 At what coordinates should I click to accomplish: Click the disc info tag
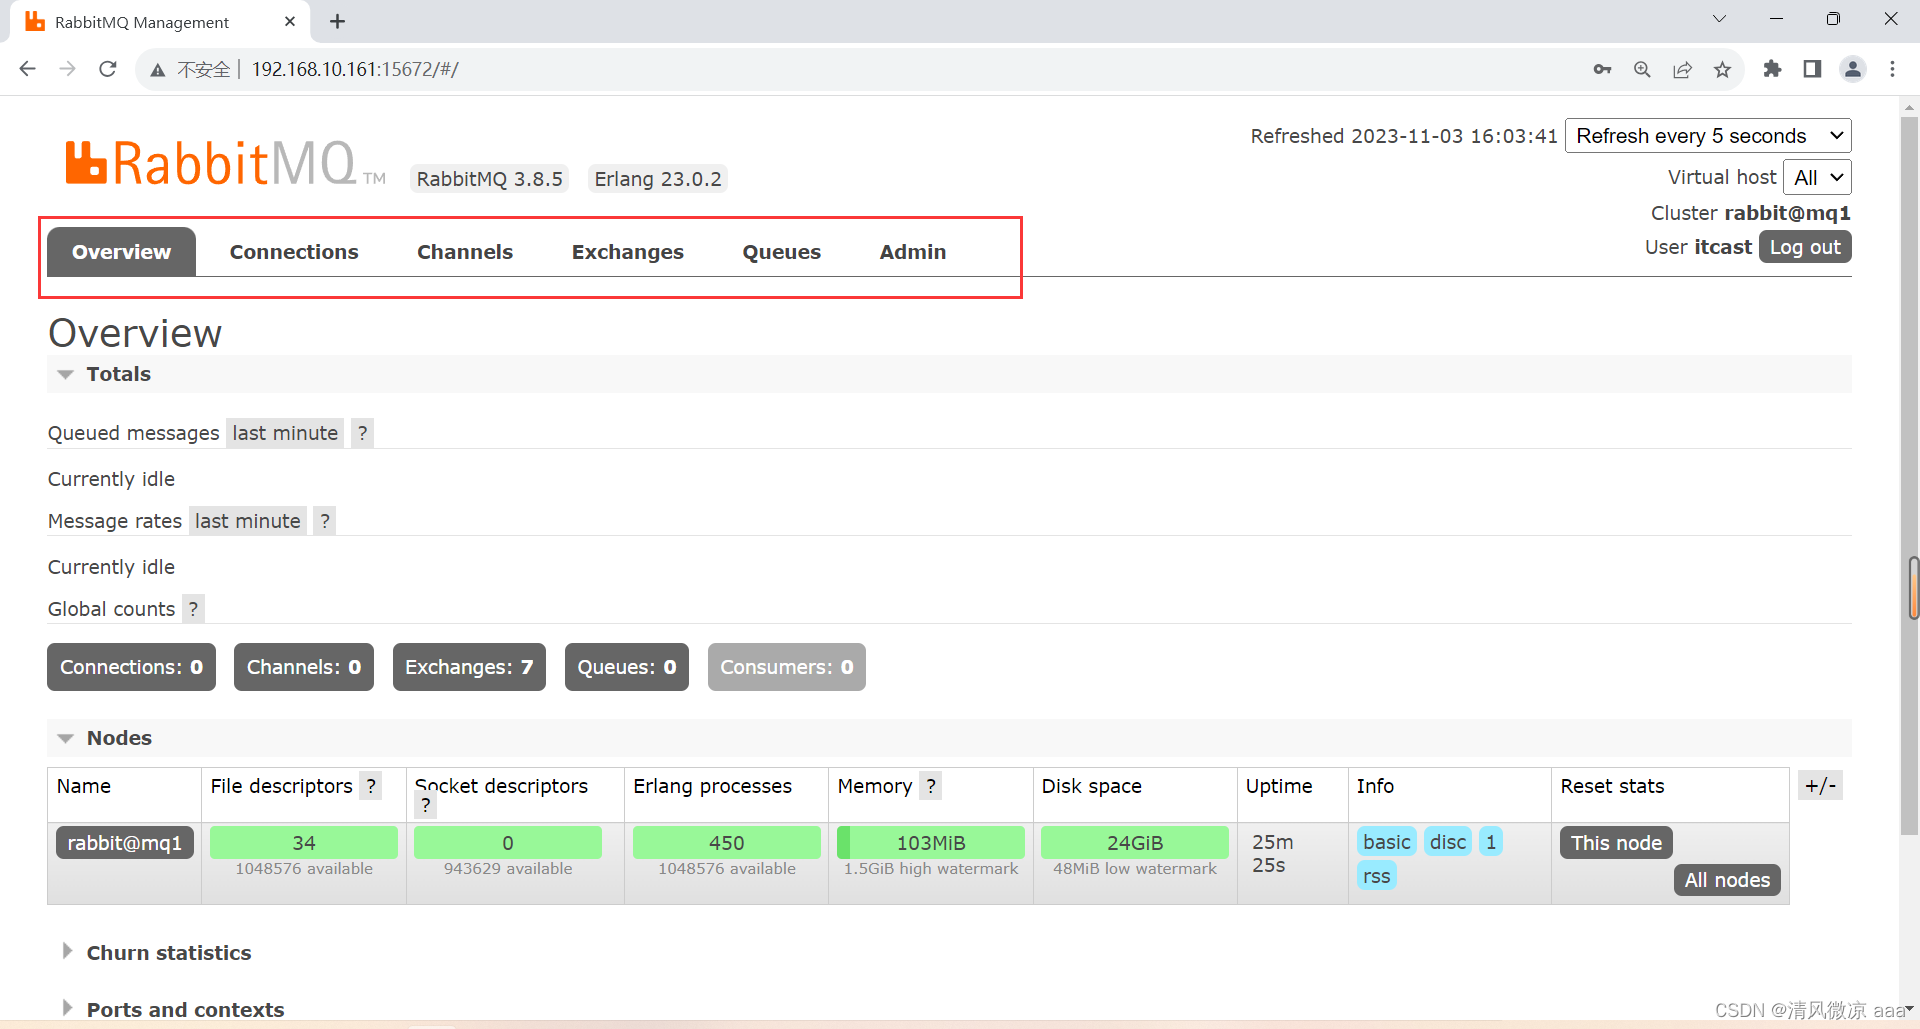coord(1448,842)
